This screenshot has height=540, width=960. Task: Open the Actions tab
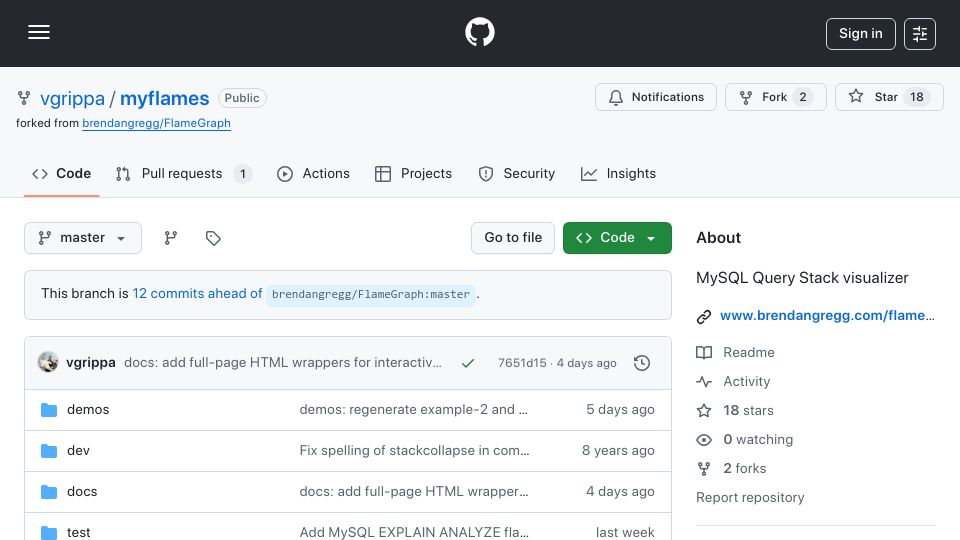pyautogui.click(x=313, y=174)
